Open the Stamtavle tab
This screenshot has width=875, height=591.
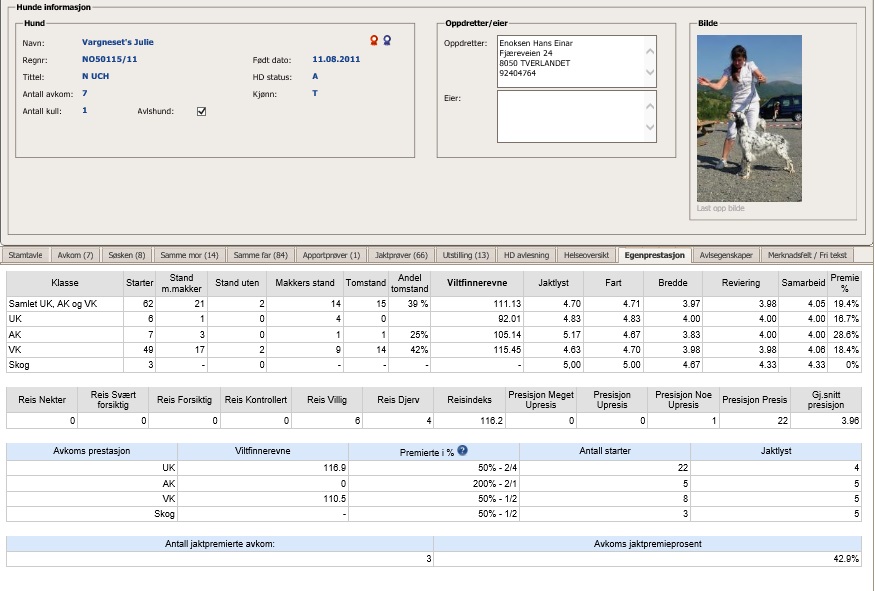(25, 256)
